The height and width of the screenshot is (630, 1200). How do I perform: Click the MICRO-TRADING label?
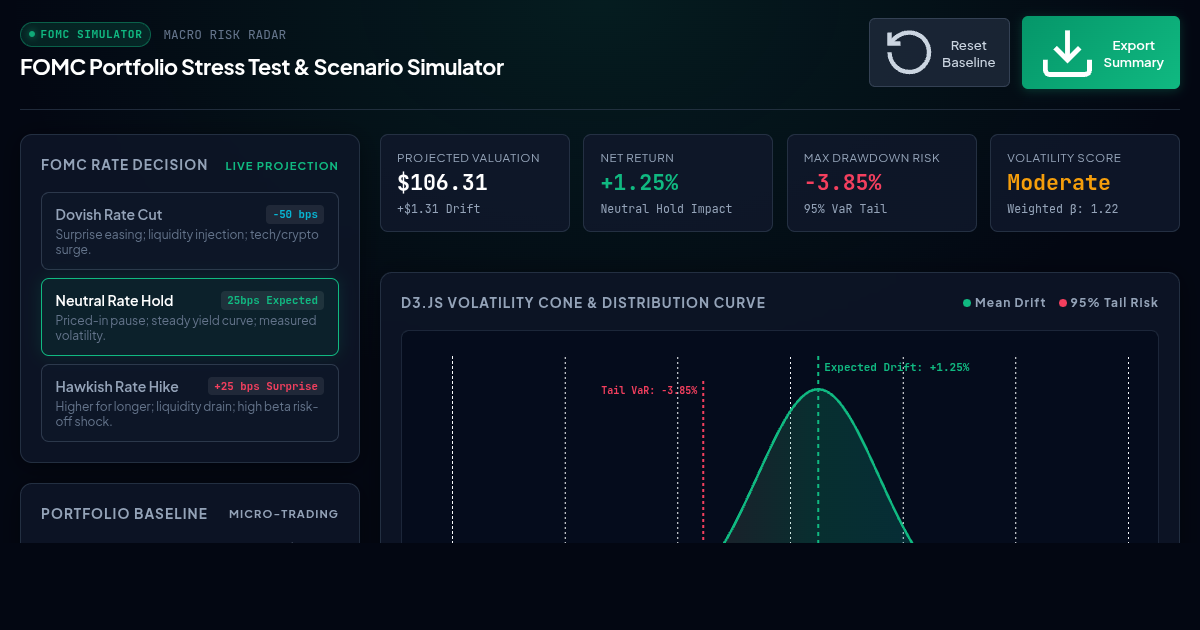pos(284,514)
